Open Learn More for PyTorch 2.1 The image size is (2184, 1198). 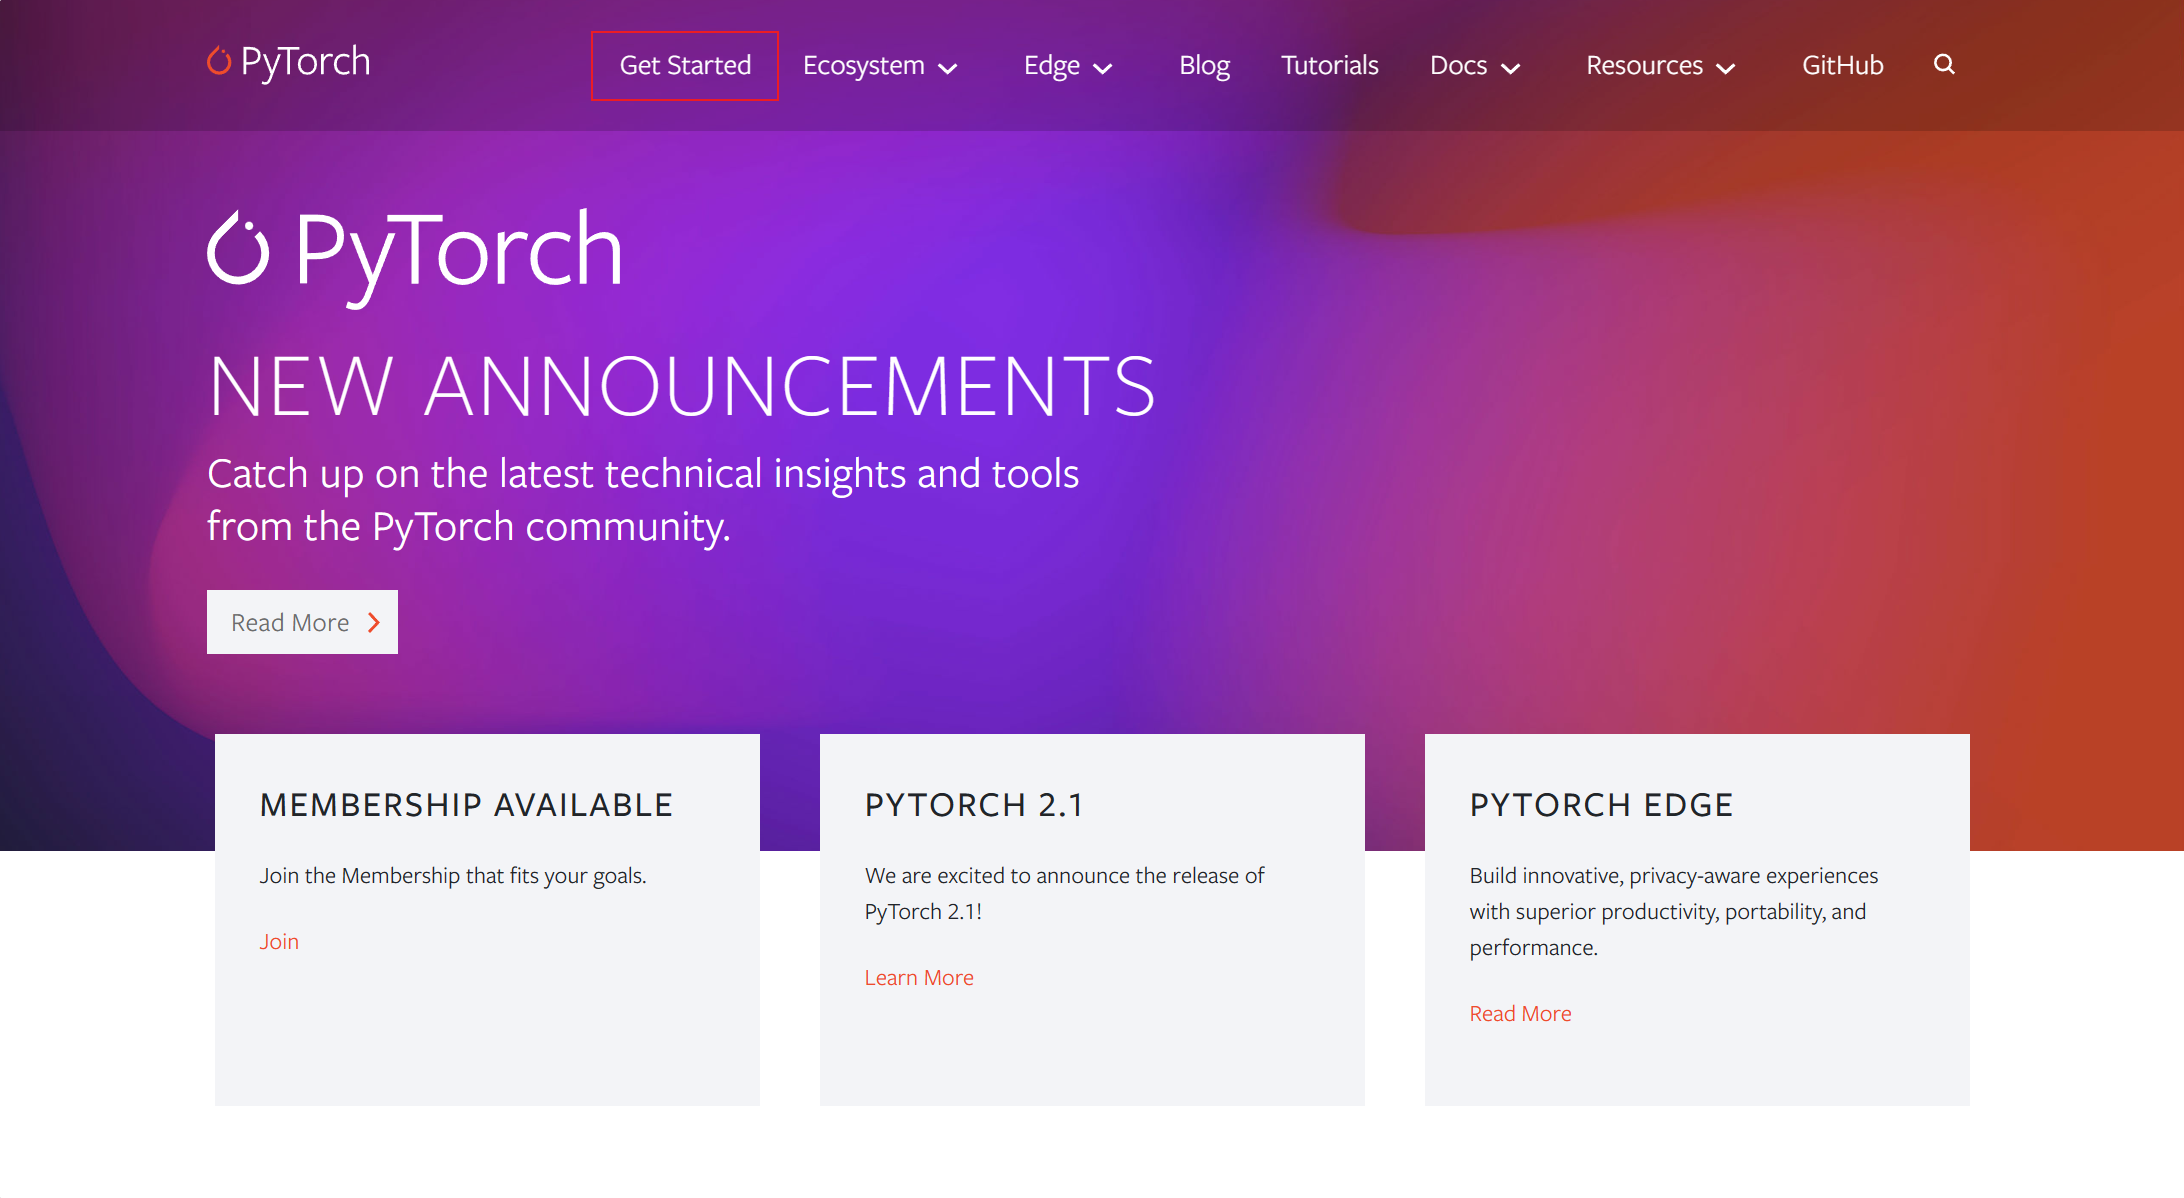click(918, 977)
